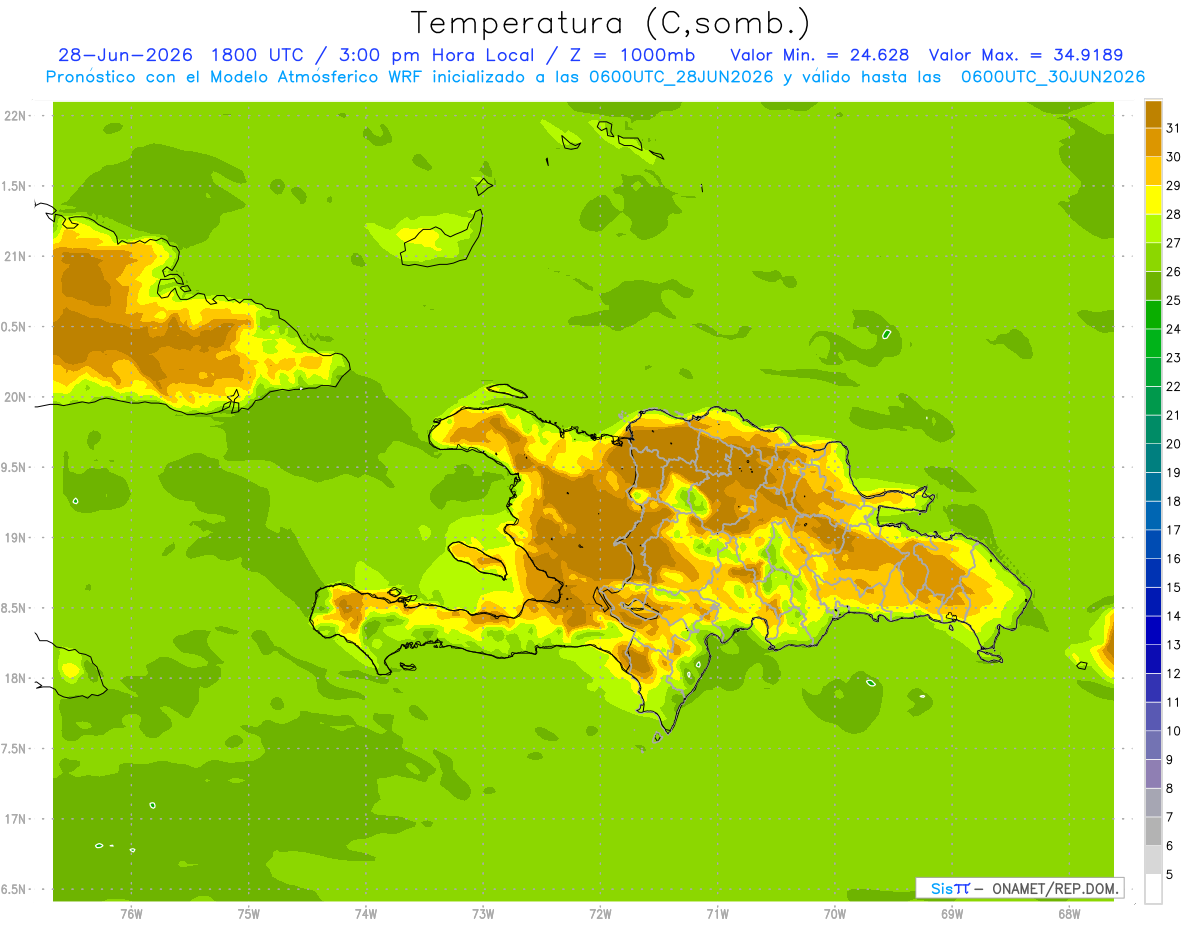The height and width of the screenshot is (927, 1200).
Task: Click the 'SisTT – ONAMET/REP.DOM.' credit label
Action: tap(1020, 888)
